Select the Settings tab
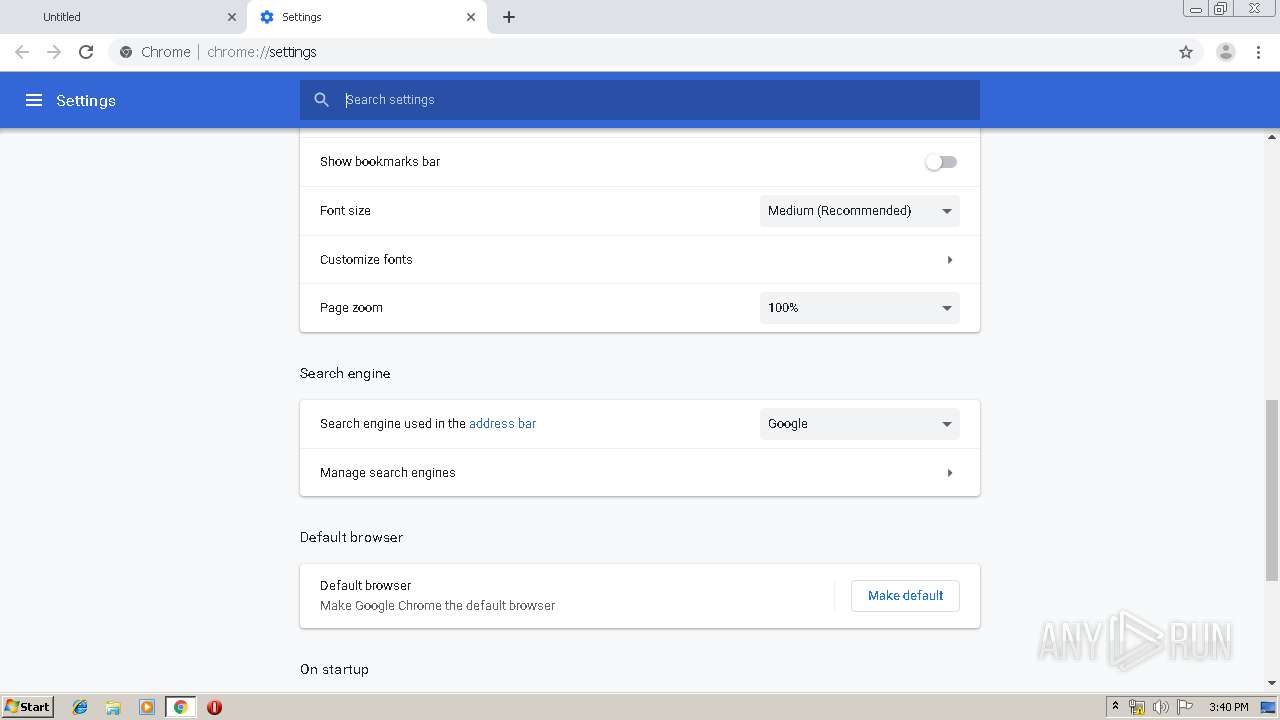Screen dimensions: 1280x720 click(x=368, y=17)
